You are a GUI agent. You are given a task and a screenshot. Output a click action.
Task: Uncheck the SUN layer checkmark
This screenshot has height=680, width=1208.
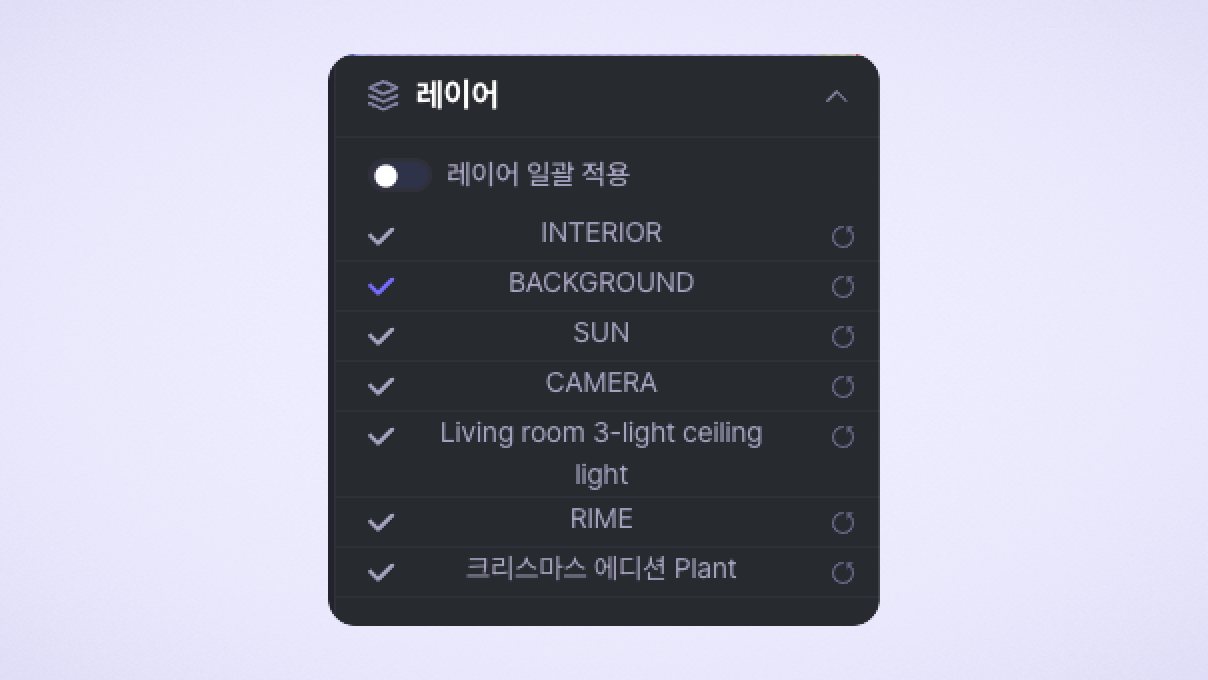[x=381, y=337]
